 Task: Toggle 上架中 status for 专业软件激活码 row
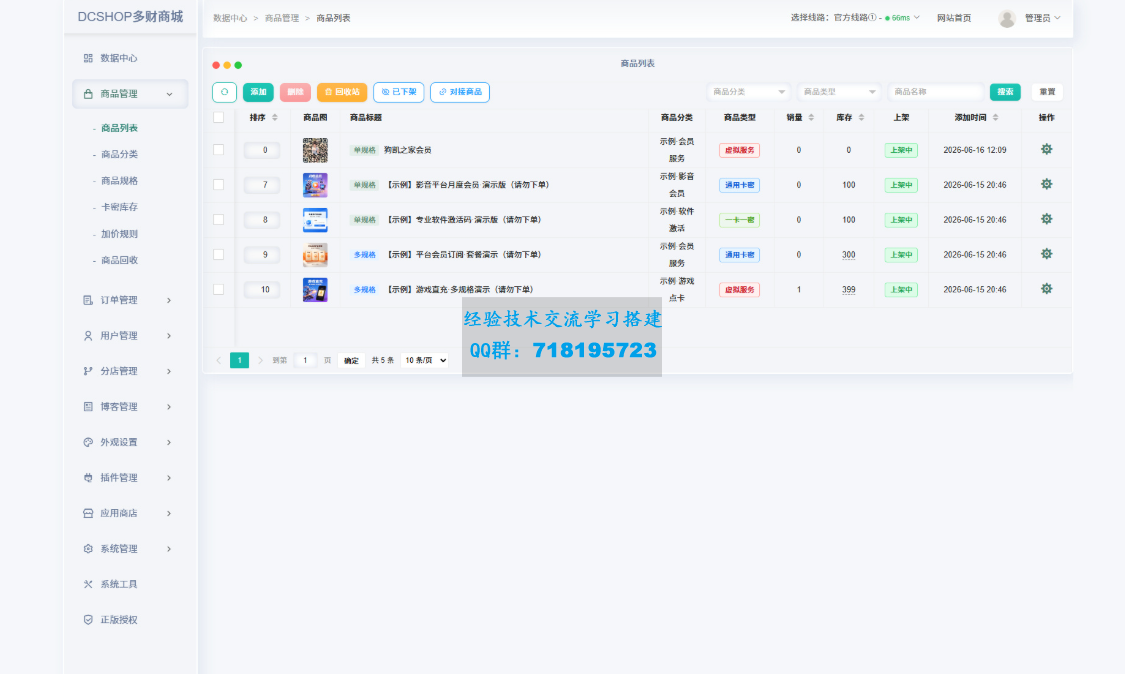[x=901, y=220]
